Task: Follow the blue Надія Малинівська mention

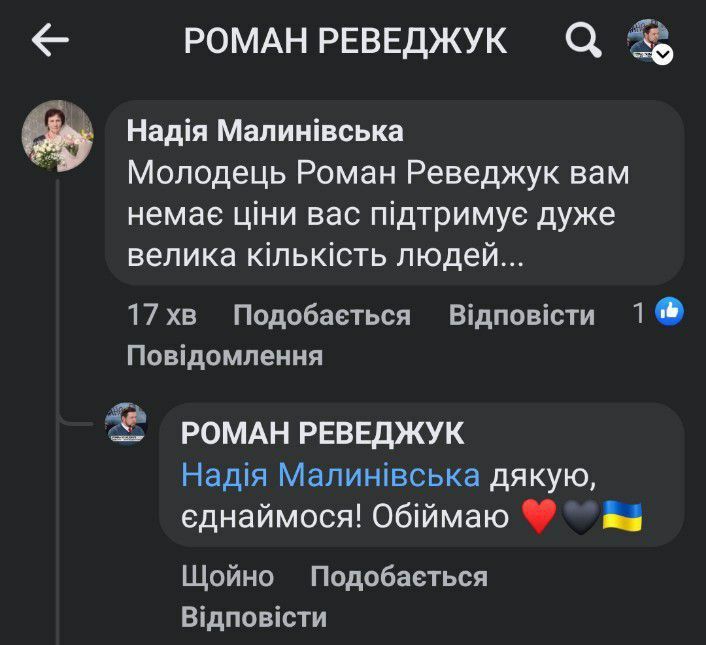Action: tap(330, 475)
